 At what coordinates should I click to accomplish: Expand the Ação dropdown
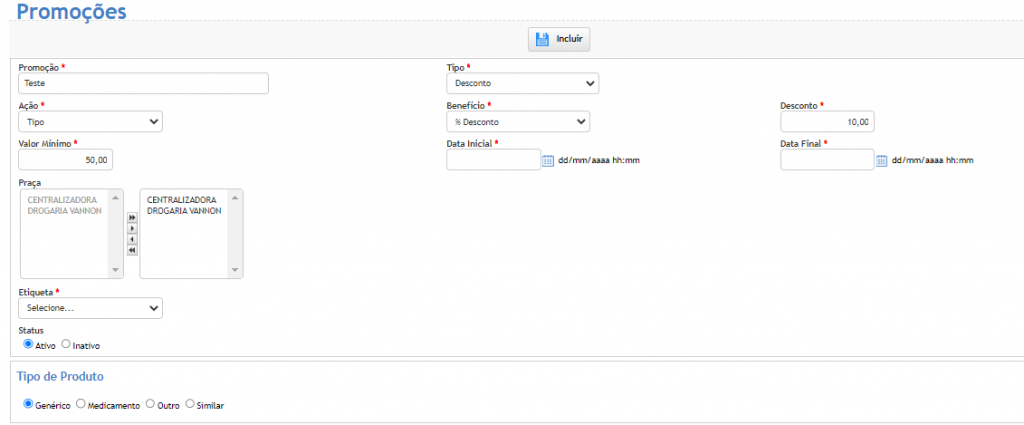click(x=90, y=121)
